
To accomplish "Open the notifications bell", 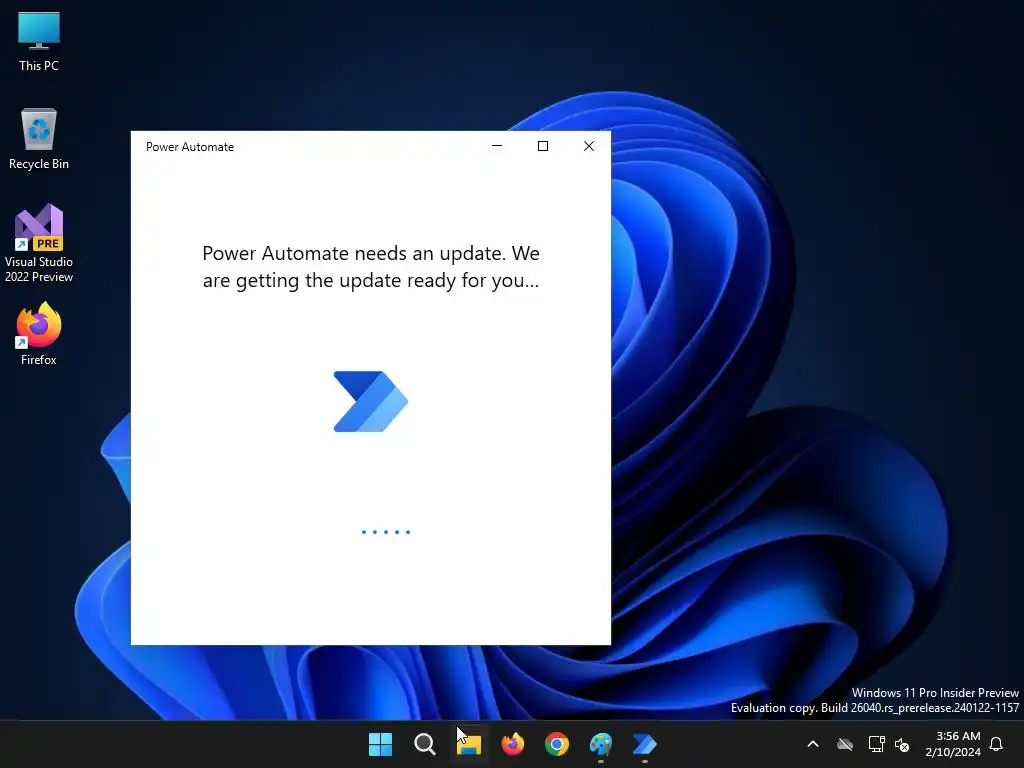I will point(996,744).
